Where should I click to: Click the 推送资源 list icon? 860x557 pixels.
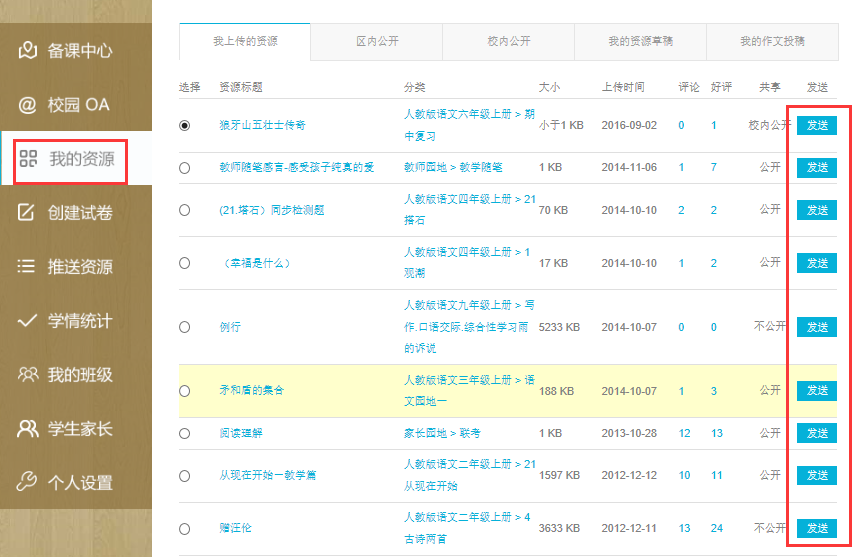28,267
